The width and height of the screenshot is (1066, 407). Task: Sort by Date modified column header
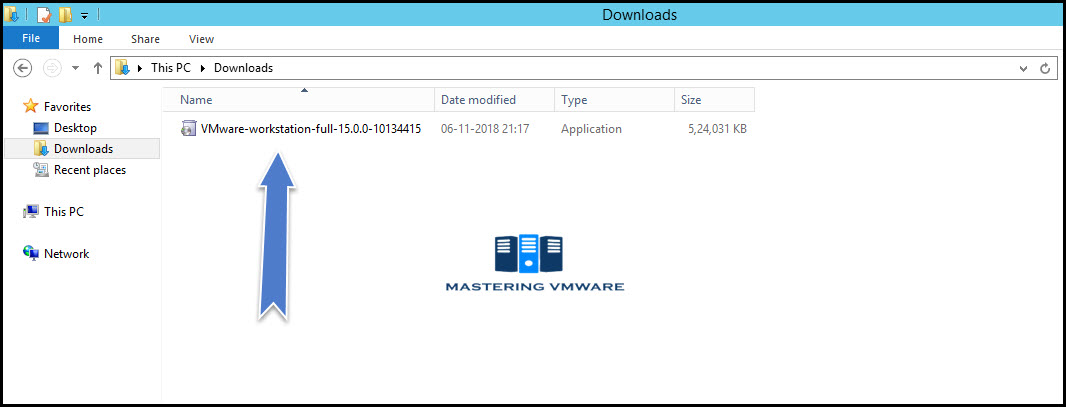[x=495, y=99]
